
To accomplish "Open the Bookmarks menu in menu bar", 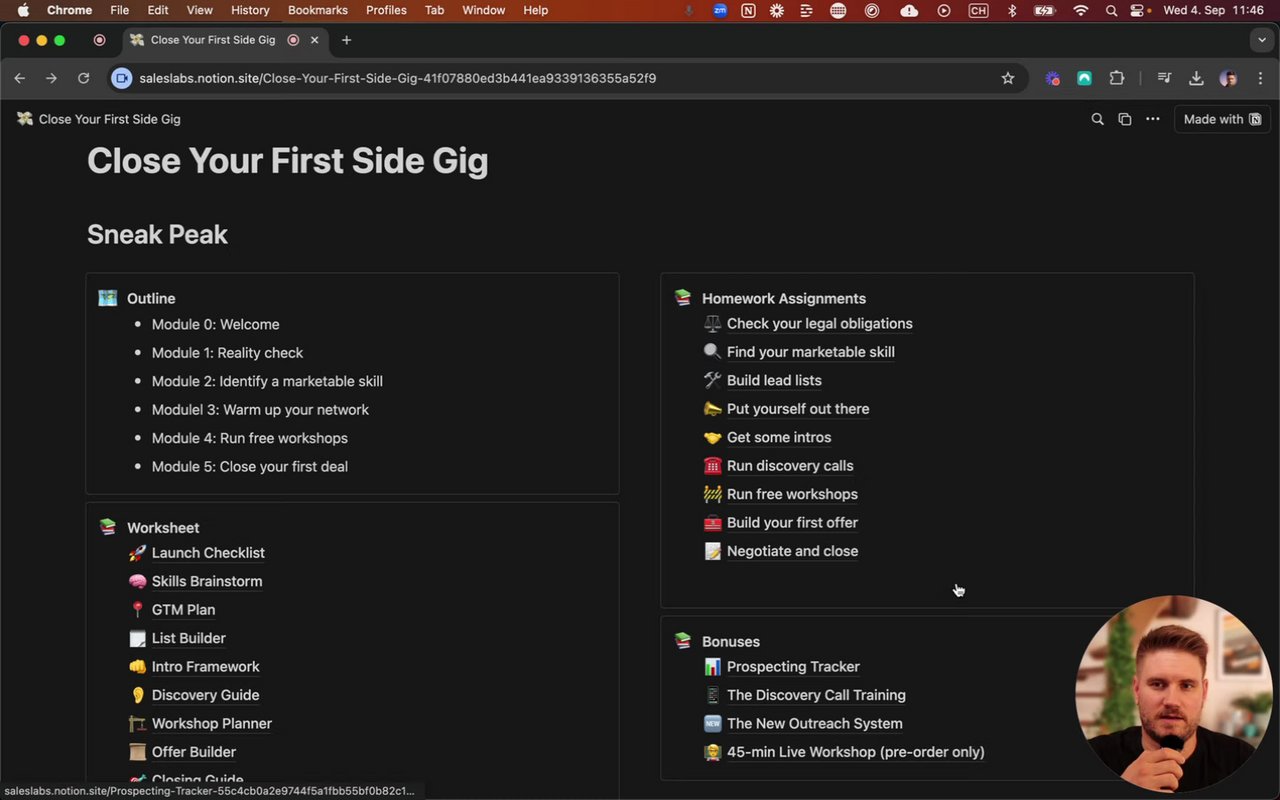I will pyautogui.click(x=317, y=10).
